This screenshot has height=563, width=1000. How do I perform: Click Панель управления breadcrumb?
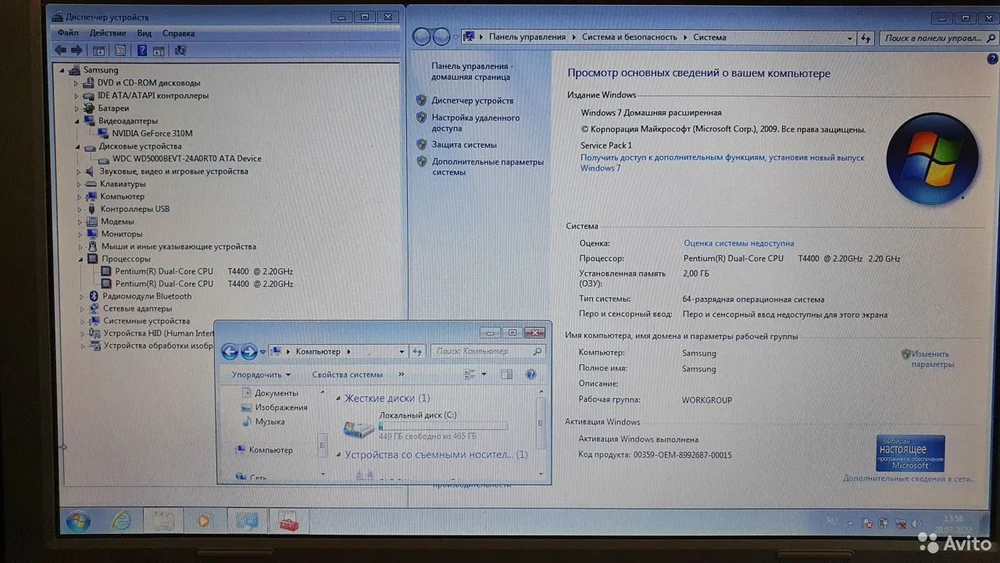pos(527,37)
